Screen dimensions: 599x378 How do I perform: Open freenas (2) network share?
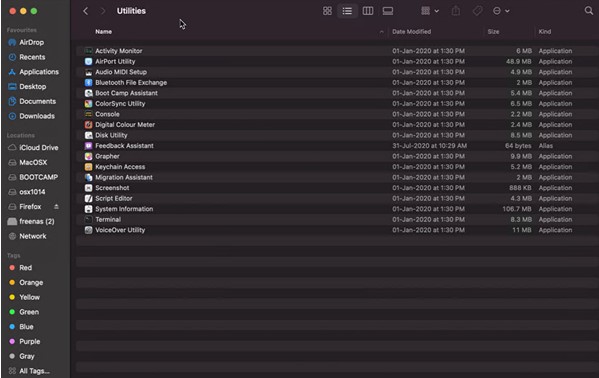point(37,221)
